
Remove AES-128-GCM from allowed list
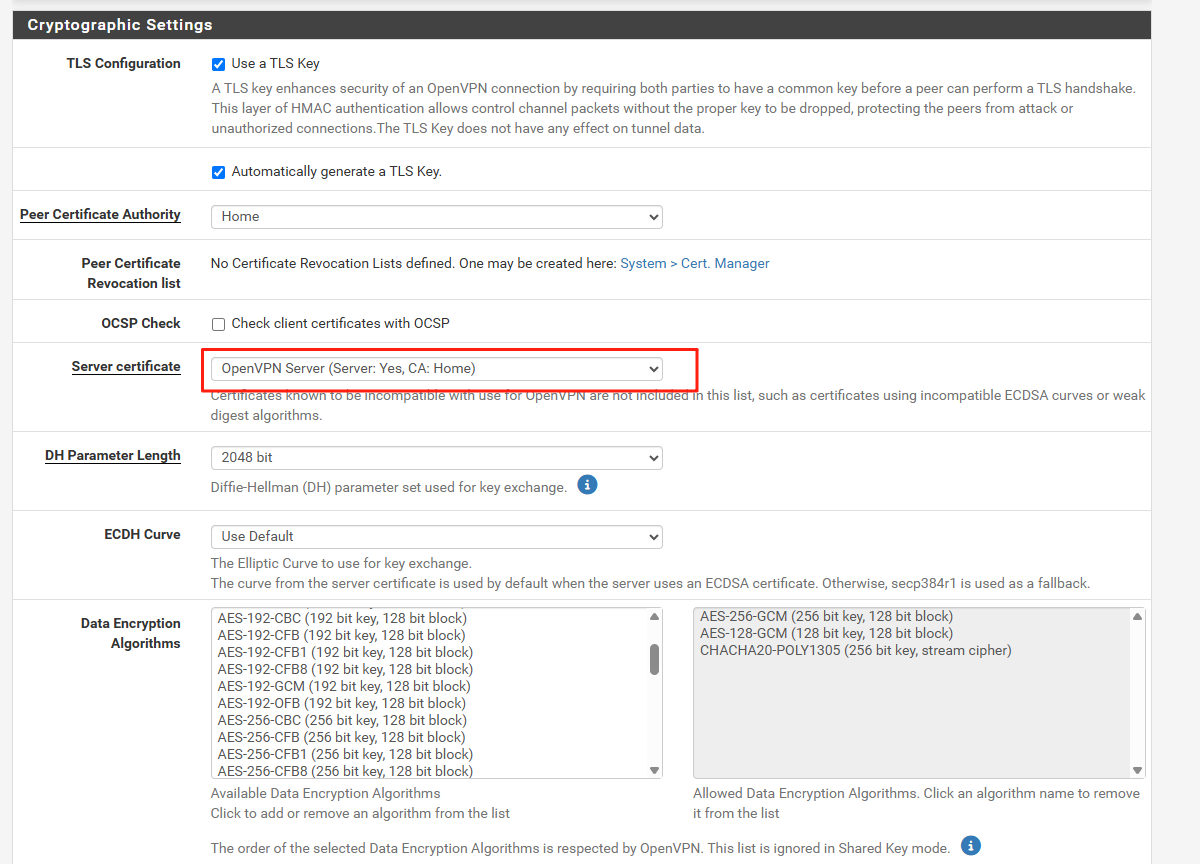coord(826,633)
